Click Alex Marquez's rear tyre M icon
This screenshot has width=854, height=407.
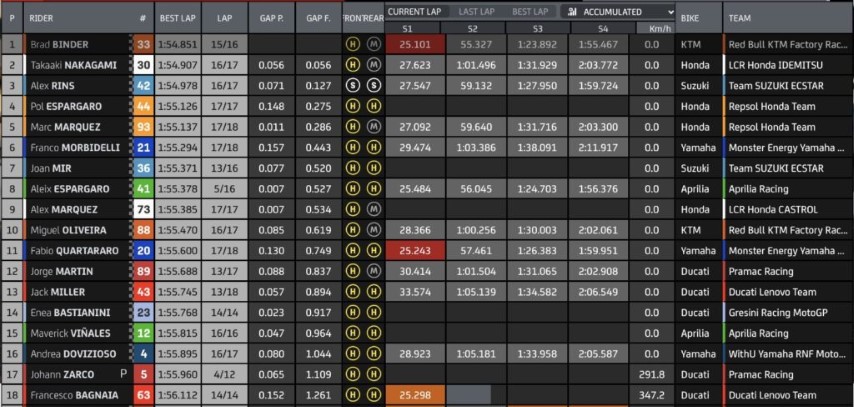click(373, 209)
